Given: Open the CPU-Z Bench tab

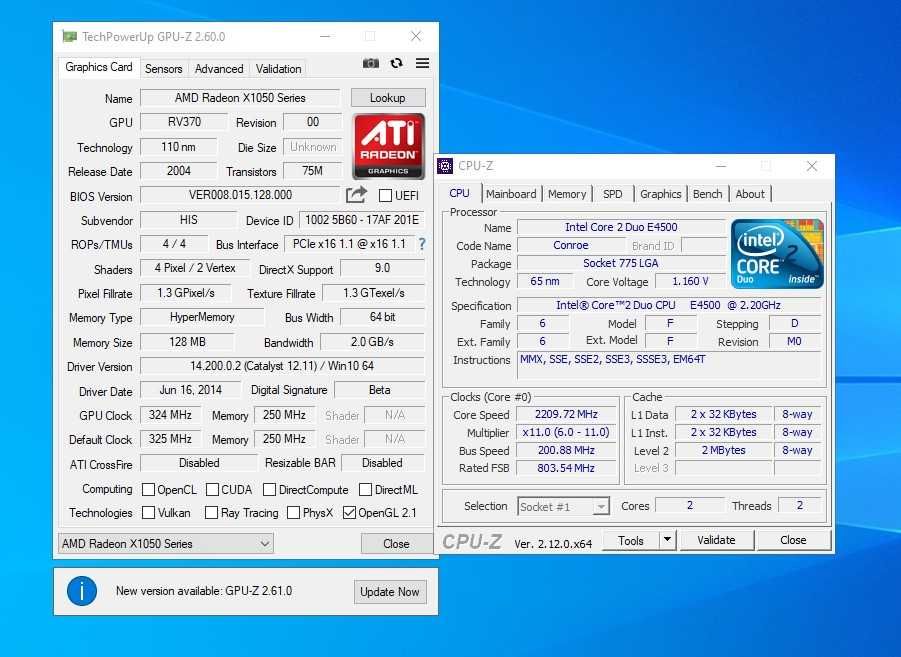Looking at the screenshot, I should (x=707, y=194).
